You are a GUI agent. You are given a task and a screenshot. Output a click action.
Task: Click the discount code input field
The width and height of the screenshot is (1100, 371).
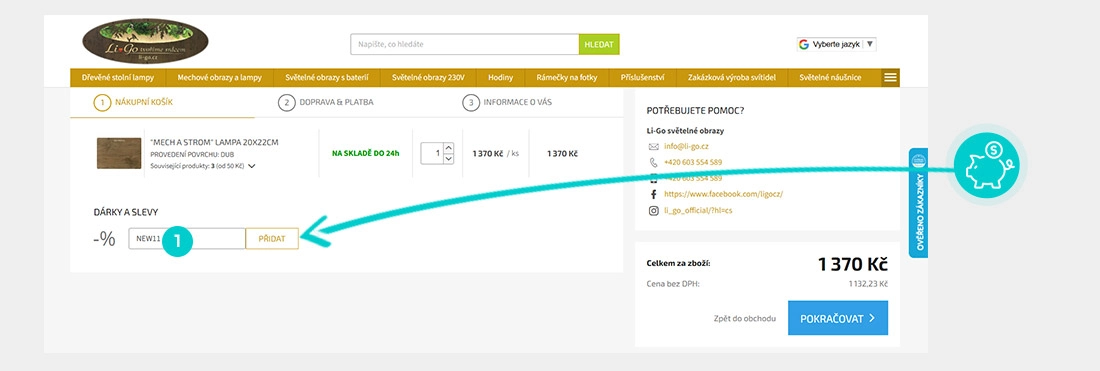(187, 238)
